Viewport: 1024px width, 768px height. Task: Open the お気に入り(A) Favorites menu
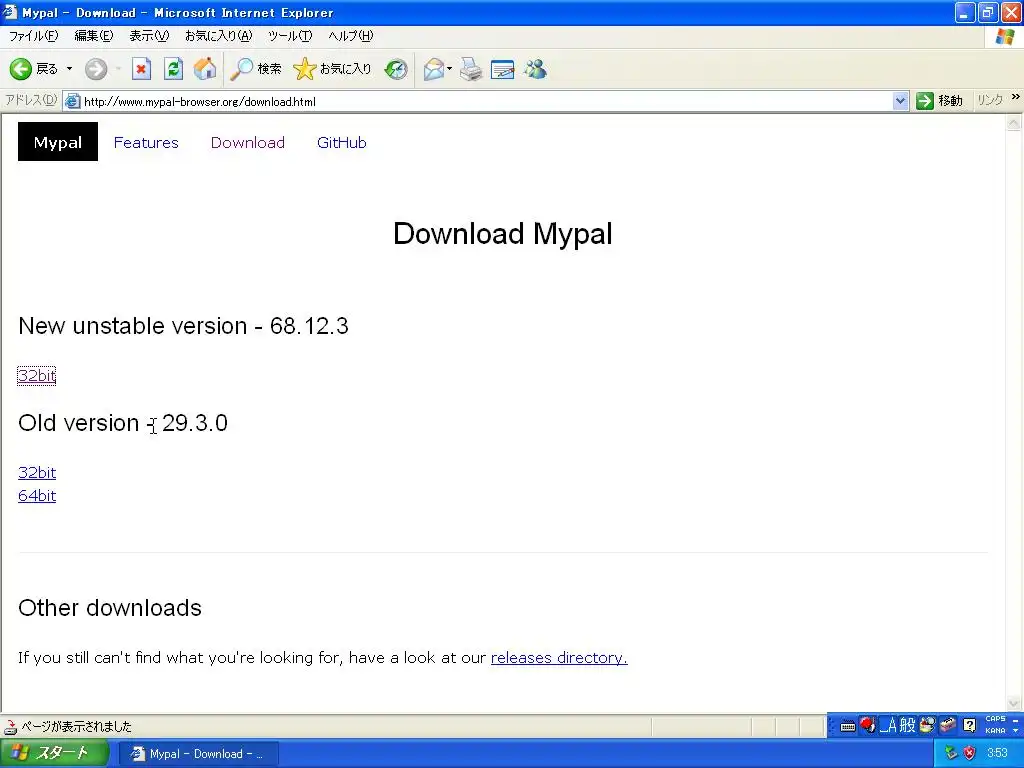coord(218,36)
